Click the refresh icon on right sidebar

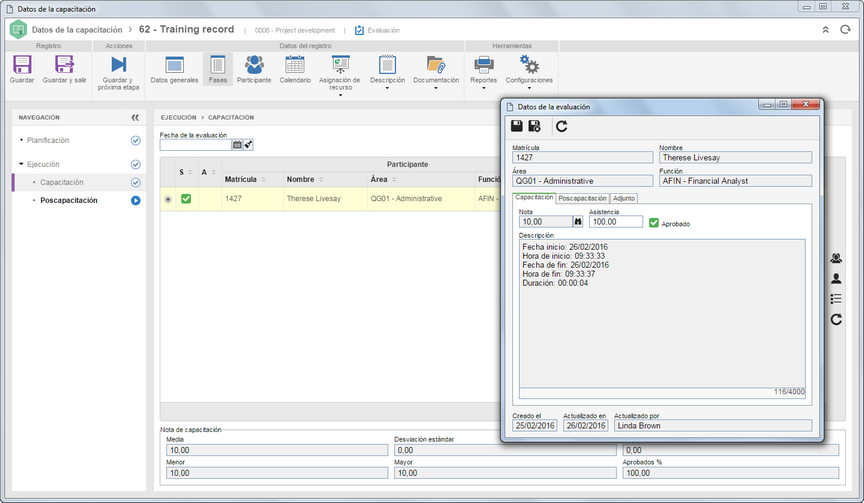tap(836, 319)
